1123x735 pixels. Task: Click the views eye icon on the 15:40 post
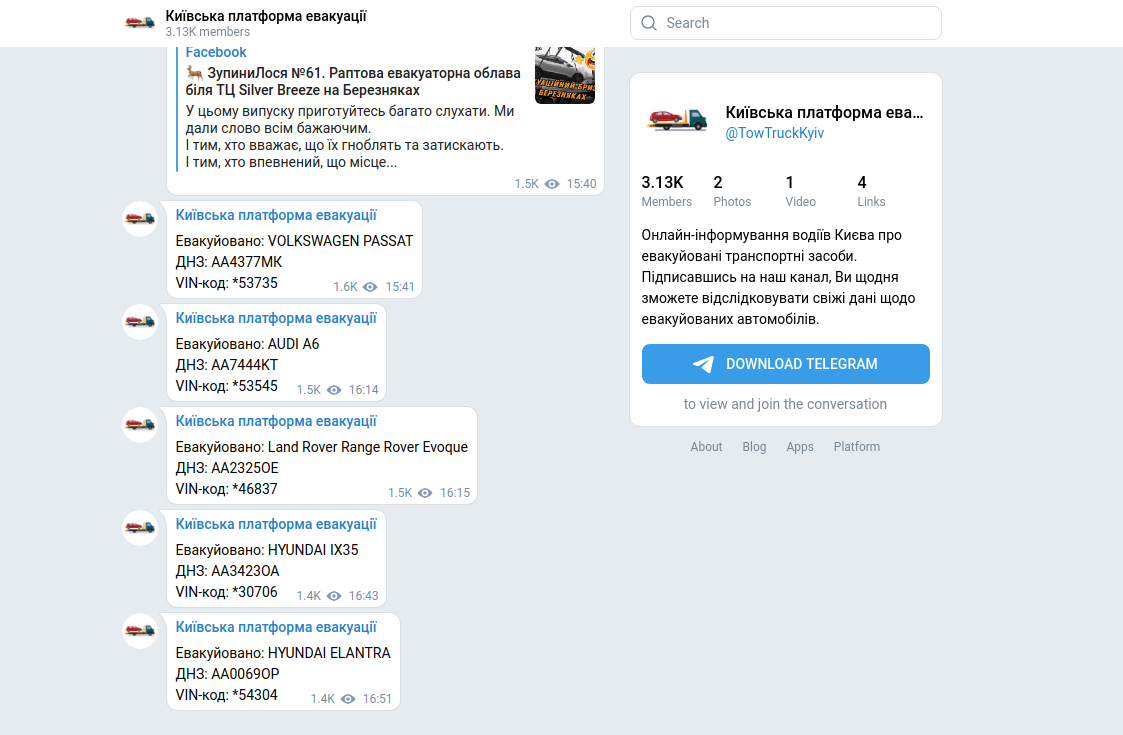coord(552,184)
